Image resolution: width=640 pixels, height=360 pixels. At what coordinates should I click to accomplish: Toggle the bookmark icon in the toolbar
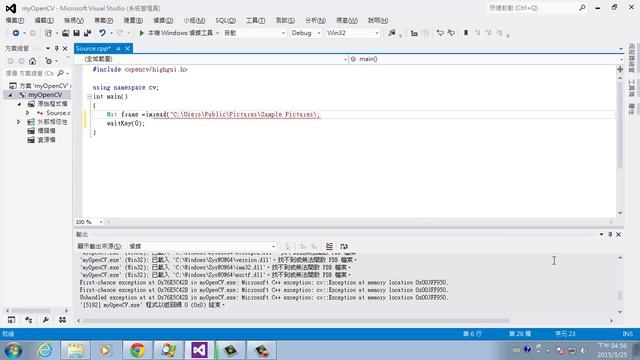coord(466,33)
